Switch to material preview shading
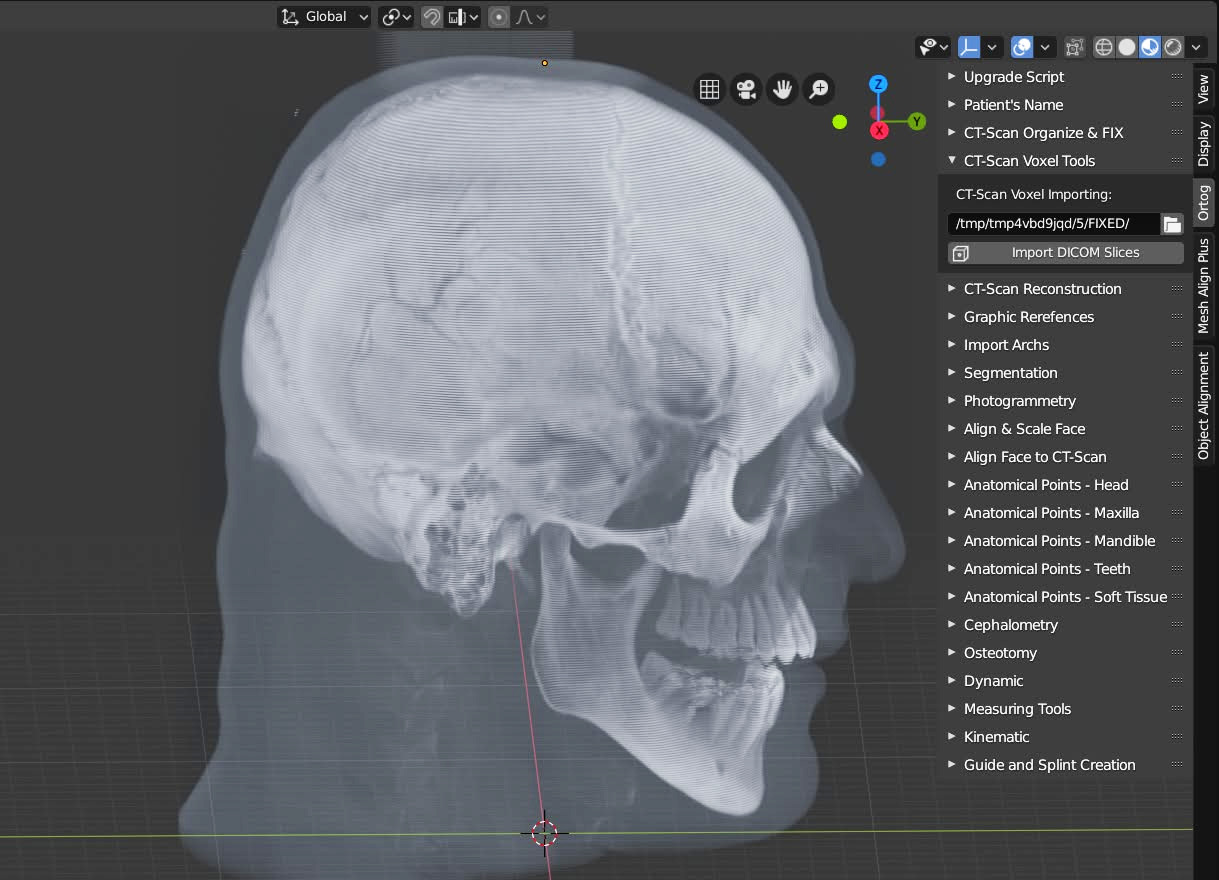This screenshot has width=1219, height=880. 1150,47
